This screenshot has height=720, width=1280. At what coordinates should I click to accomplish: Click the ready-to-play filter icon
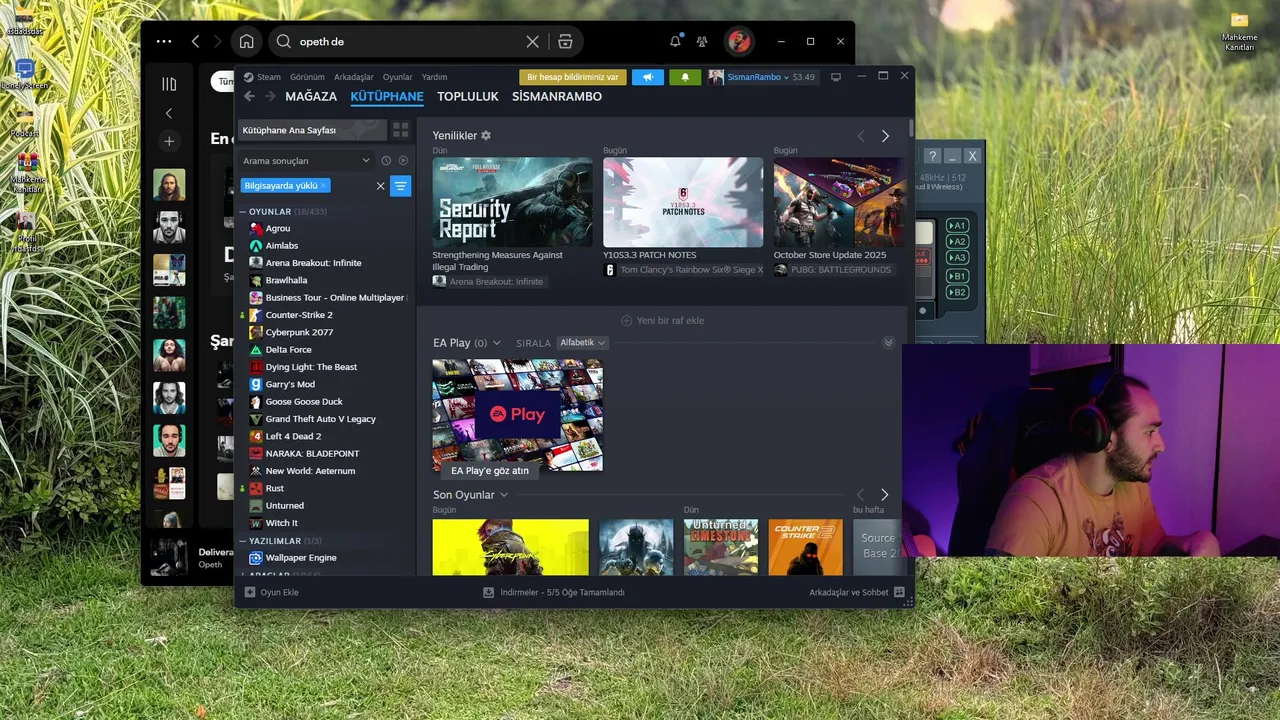point(403,160)
